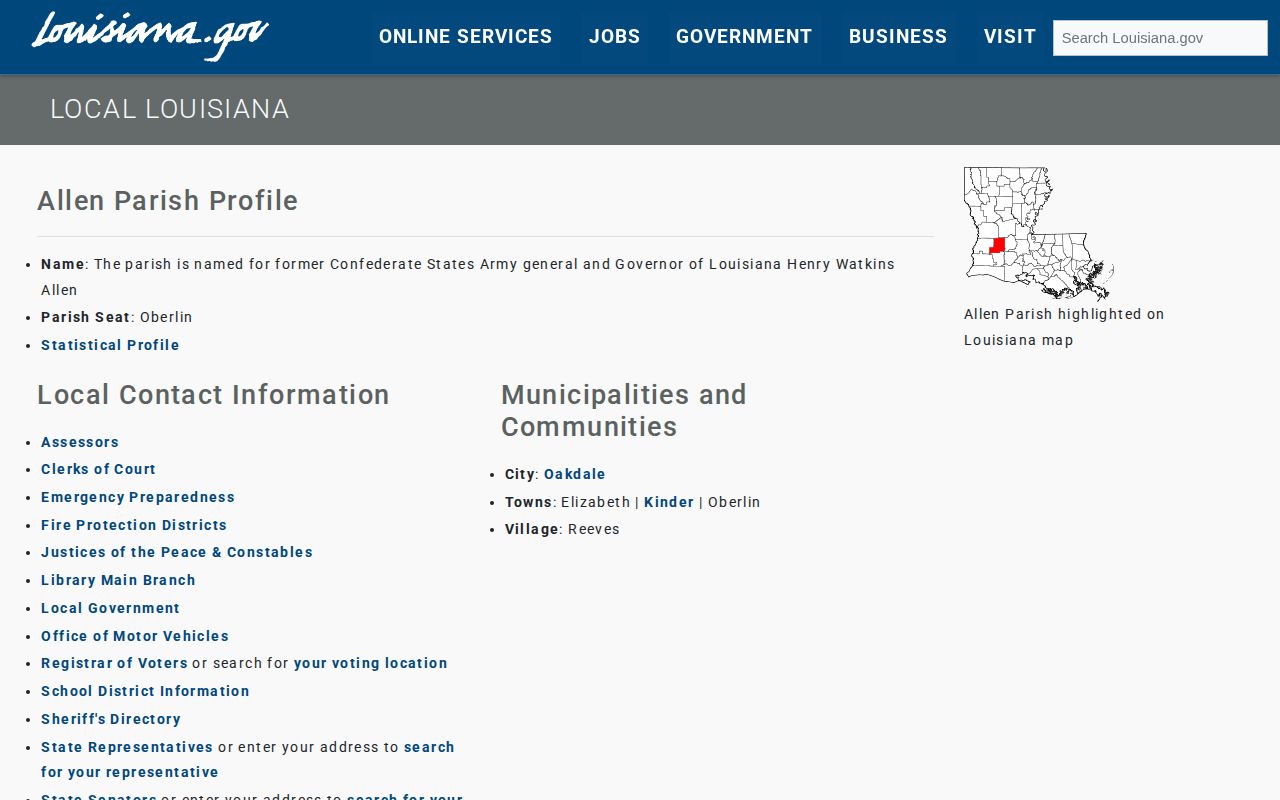1280x800 pixels.
Task: Click the village name 'Reeves'
Action: (x=594, y=529)
